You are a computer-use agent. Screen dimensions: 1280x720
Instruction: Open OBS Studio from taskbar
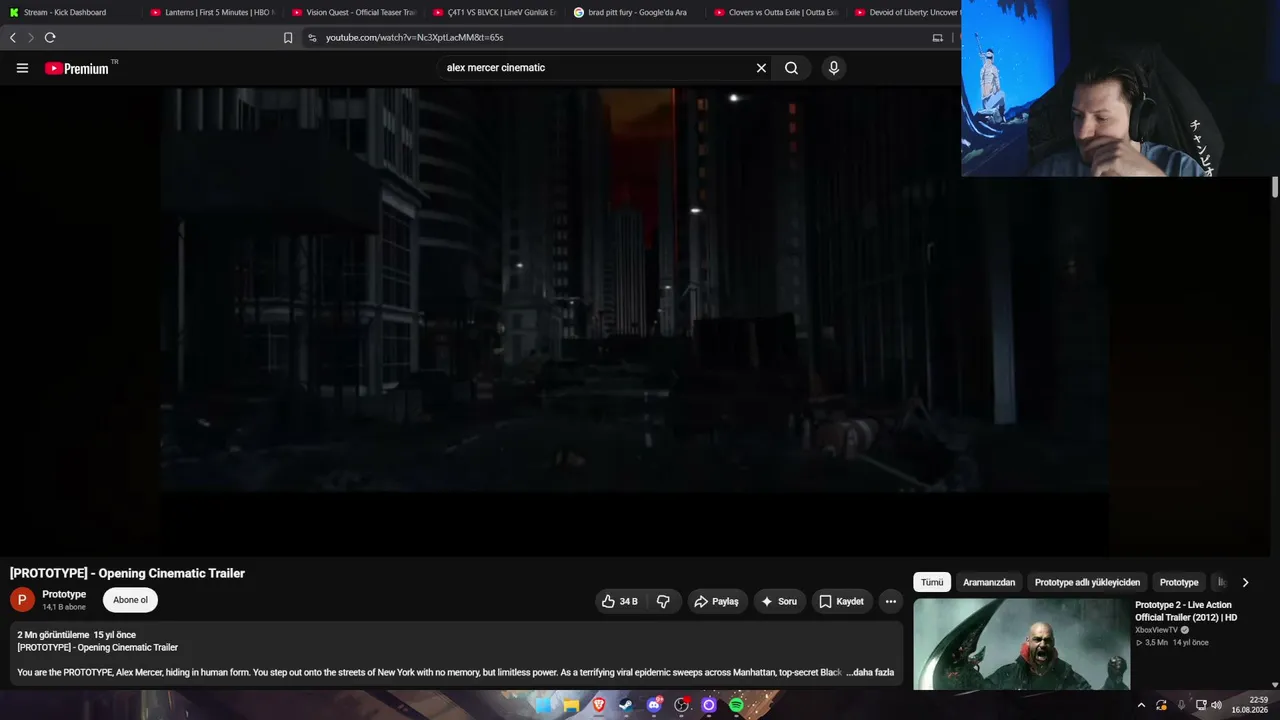click(x=682, y=705)
